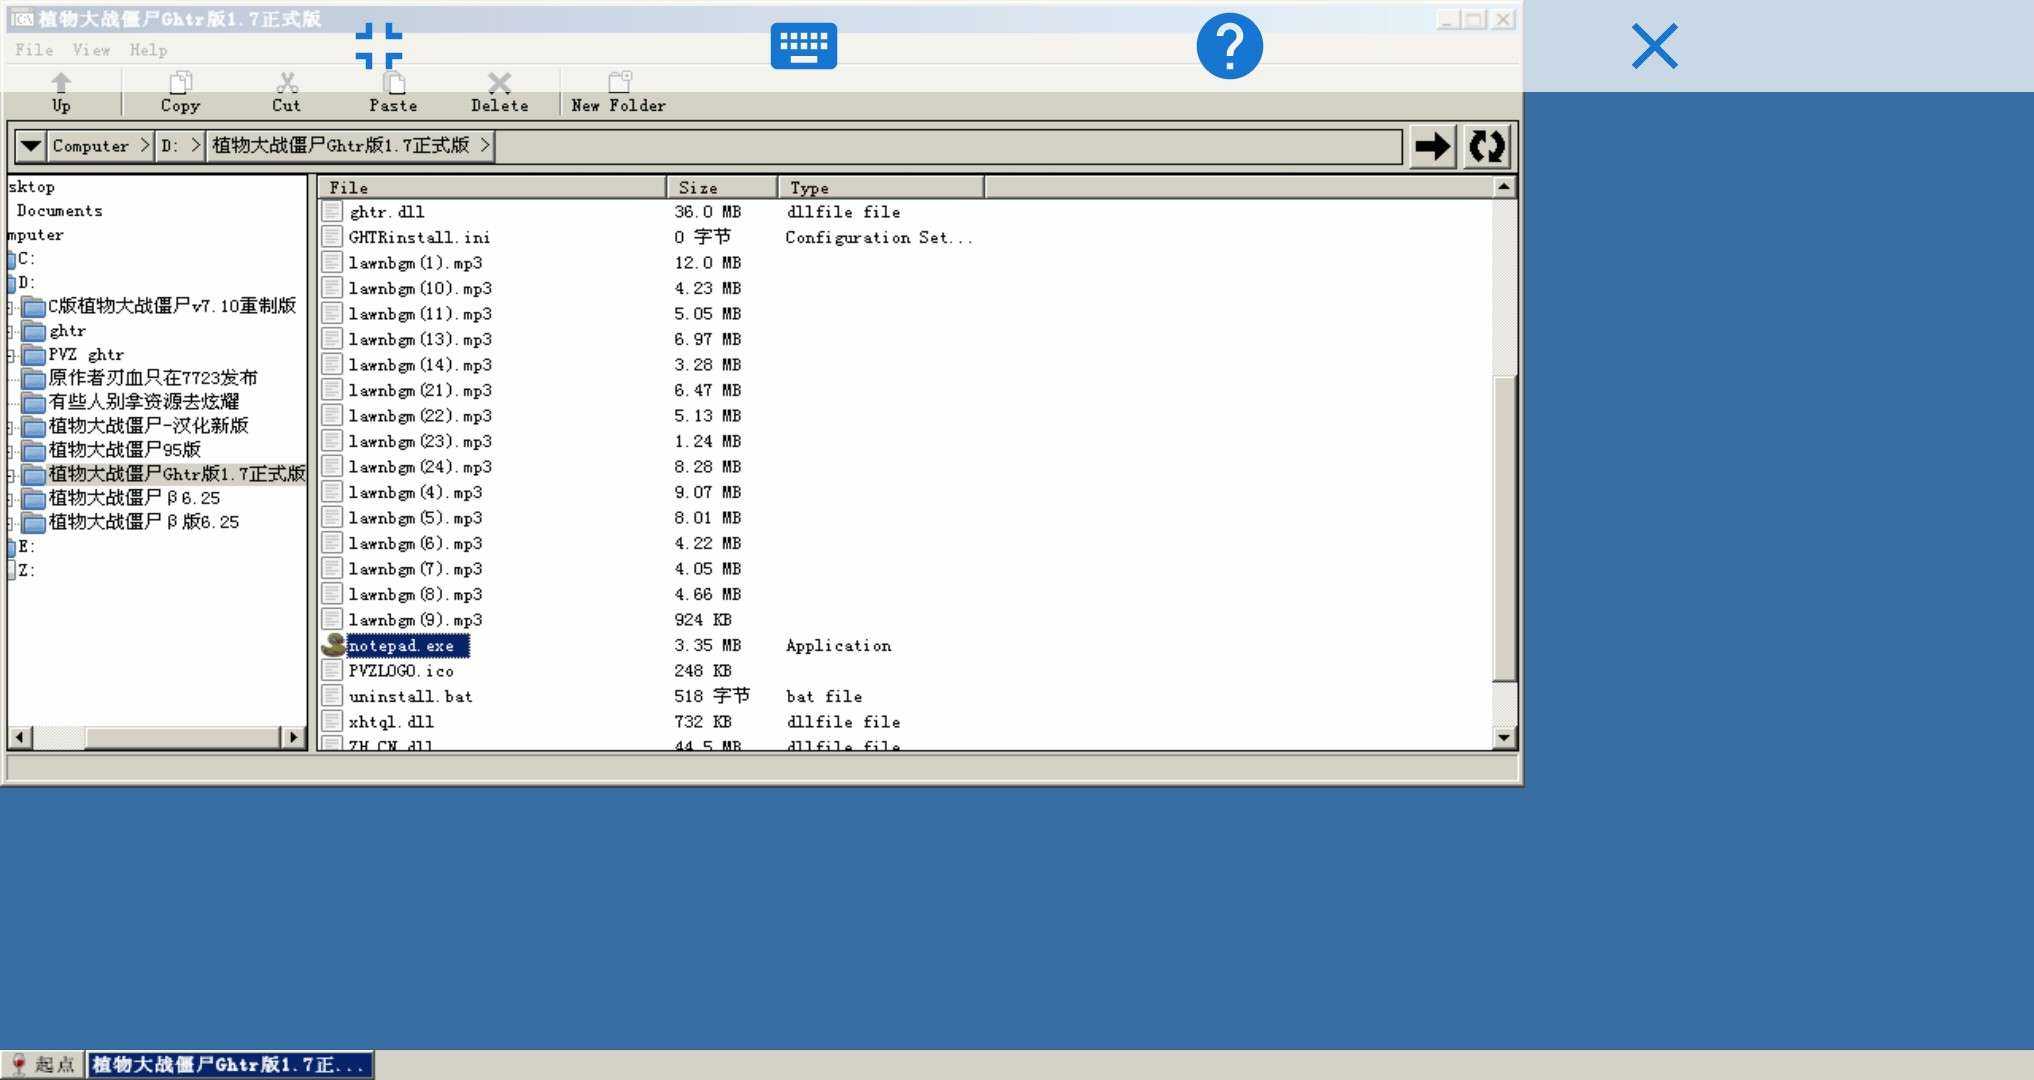
Task: Open the address bar history dropdown
Action: tap(31, 146)
